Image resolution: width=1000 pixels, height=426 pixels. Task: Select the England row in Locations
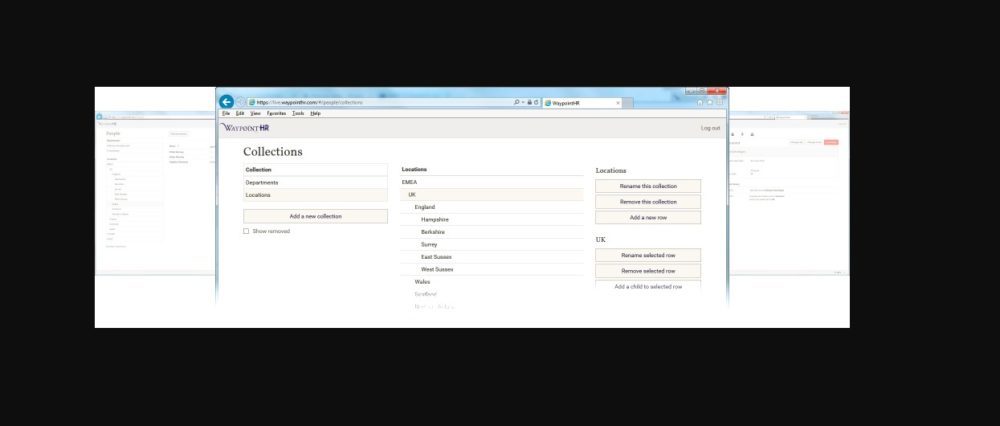[x=425, y=207]
